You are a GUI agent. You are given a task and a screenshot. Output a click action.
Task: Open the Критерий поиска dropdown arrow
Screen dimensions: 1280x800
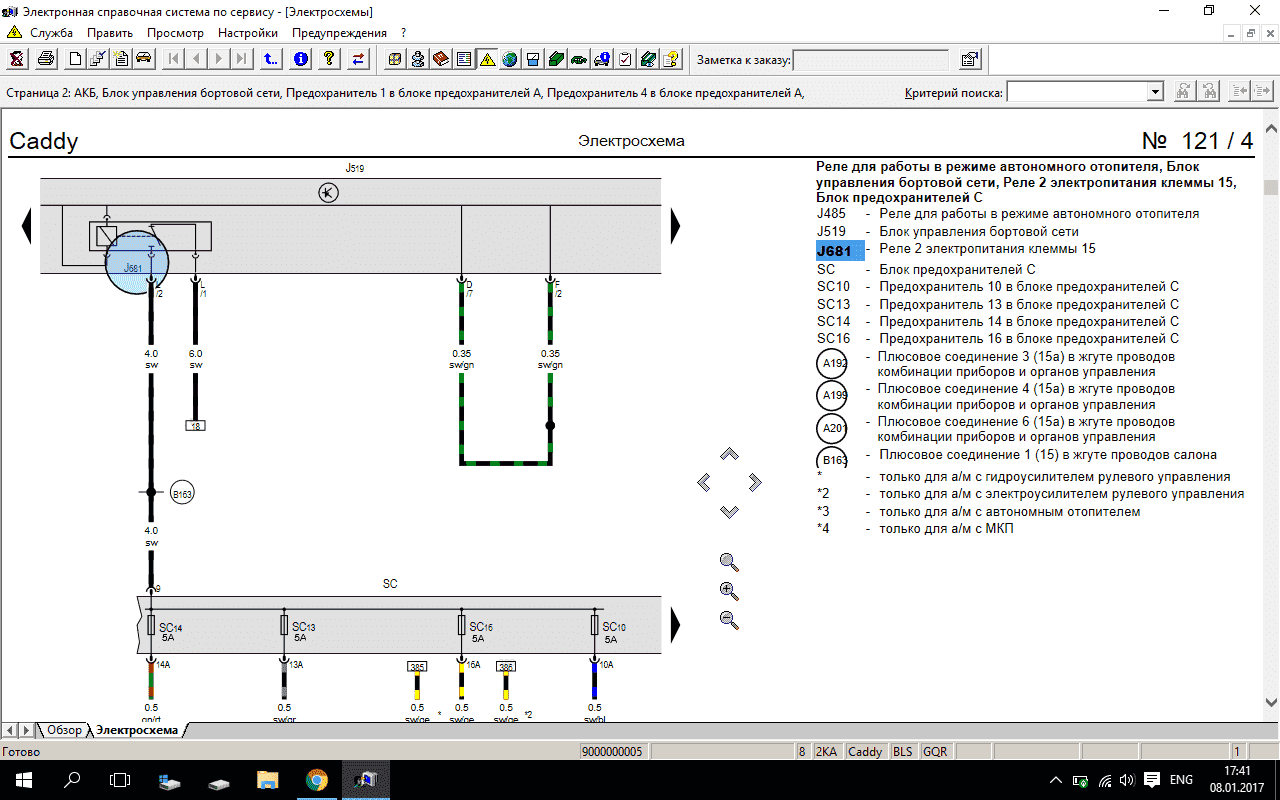pos(1155,92)
